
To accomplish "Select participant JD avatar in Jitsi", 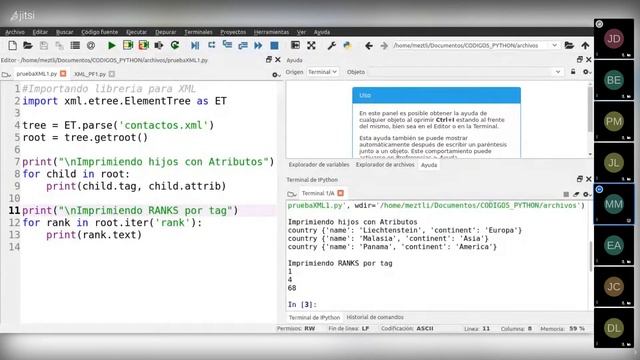I will click(x=613, y=39).
